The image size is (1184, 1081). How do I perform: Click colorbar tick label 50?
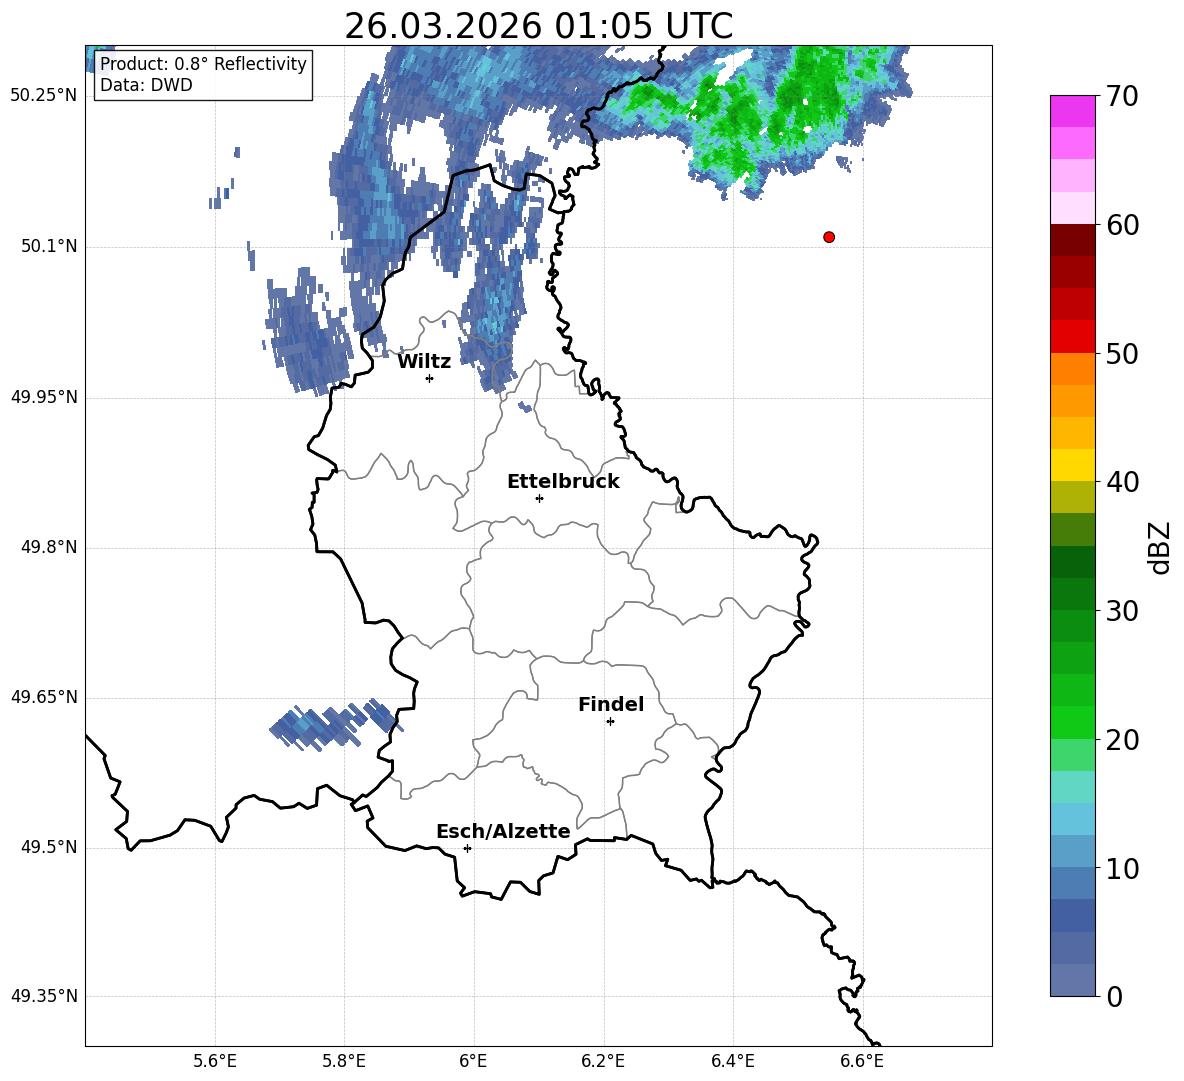pos(1122,353)
